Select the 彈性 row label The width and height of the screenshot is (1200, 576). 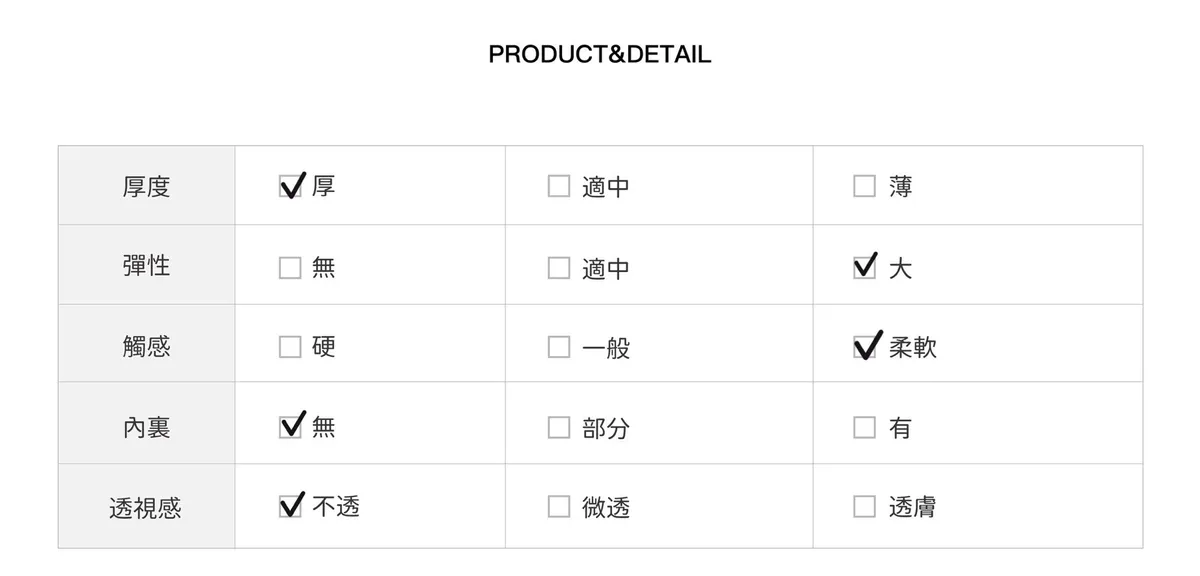click(x=147, y=266)
